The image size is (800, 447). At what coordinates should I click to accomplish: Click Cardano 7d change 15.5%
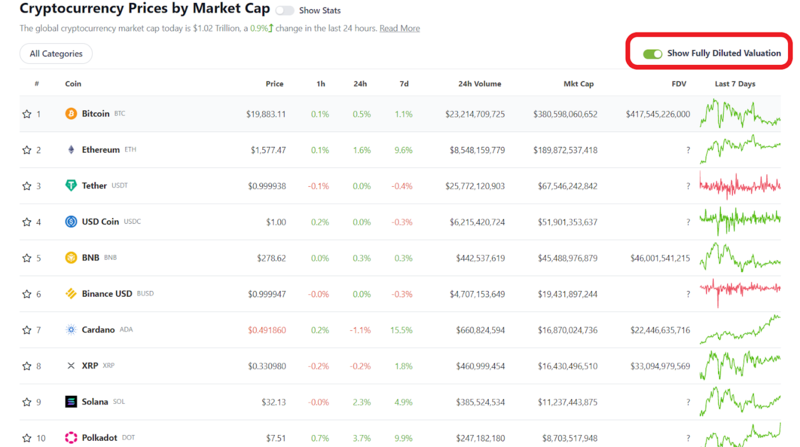(x=401, y=330)
